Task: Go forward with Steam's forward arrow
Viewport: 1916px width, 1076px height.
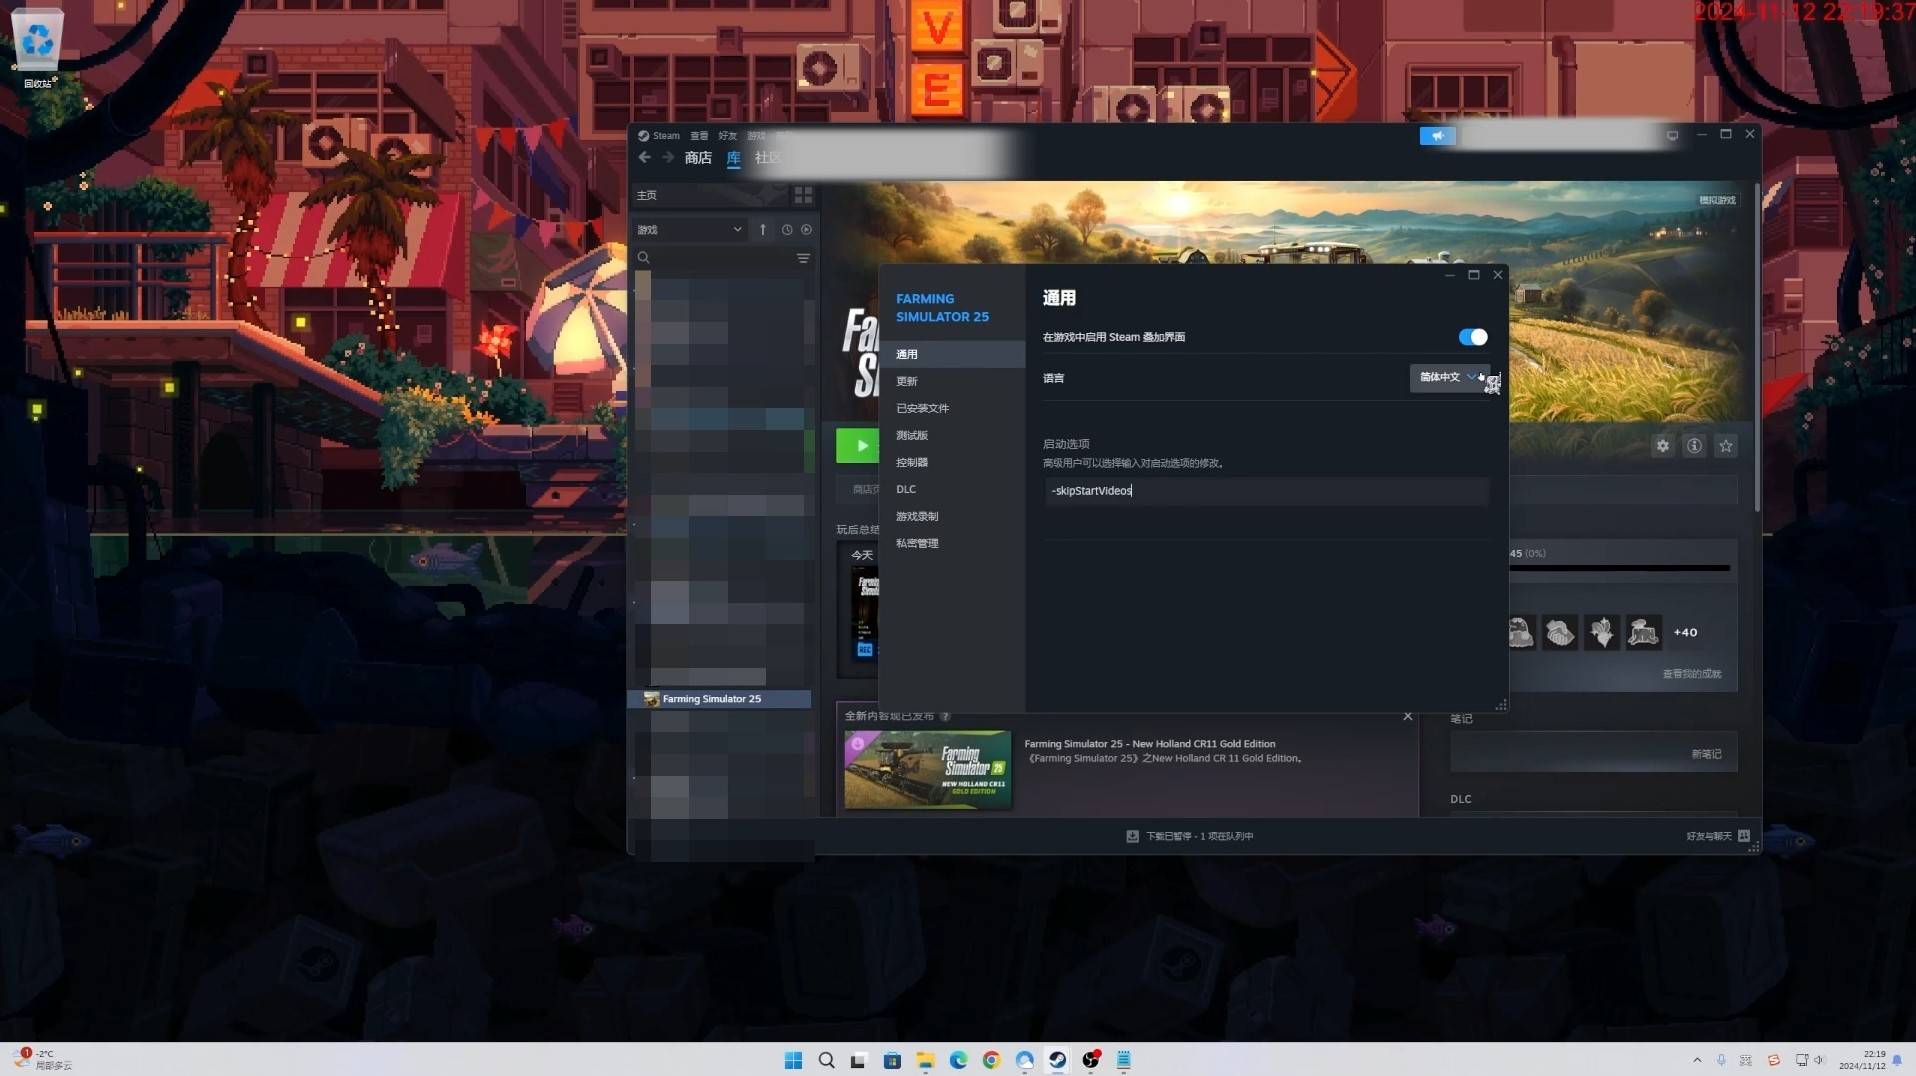Action: (668, 158)
